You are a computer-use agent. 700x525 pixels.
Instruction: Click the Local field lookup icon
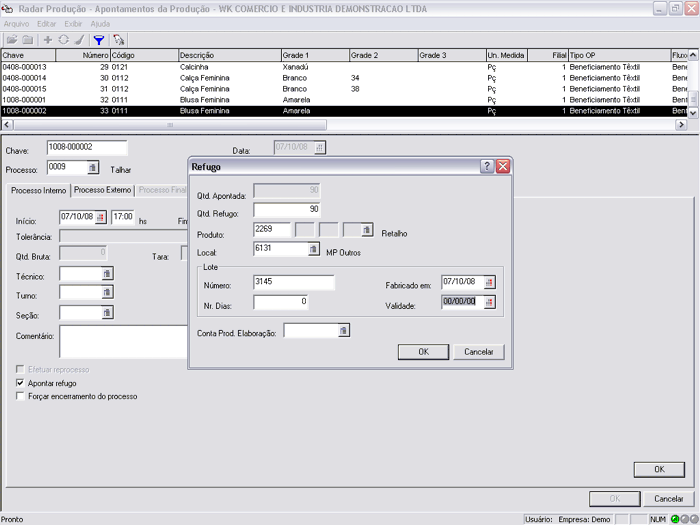pyautogui.click(x=314, y=249)
